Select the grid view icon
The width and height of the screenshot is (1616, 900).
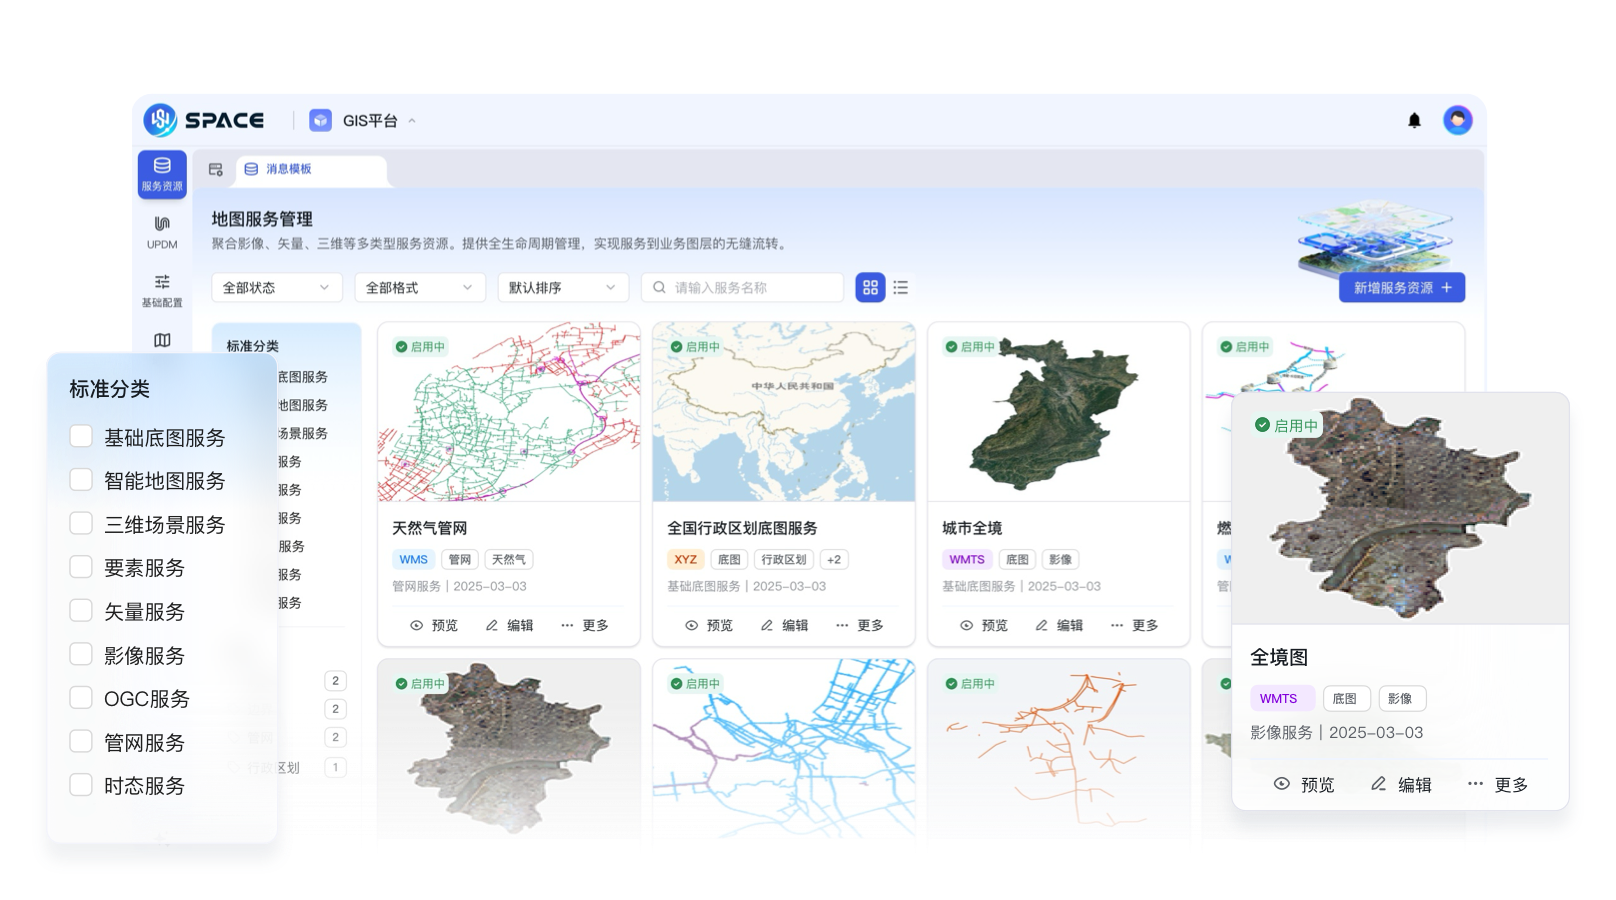[869, 287]
